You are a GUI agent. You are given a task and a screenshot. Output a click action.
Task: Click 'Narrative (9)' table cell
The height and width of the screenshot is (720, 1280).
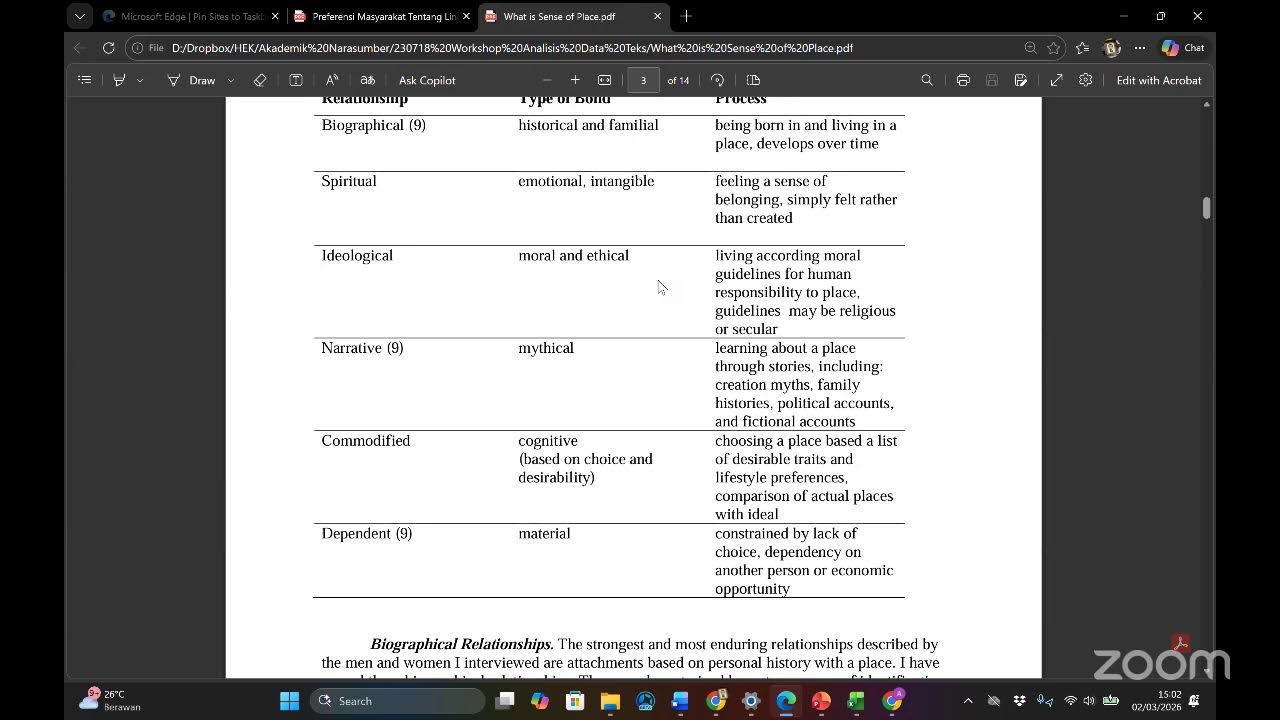click(362, 348)
